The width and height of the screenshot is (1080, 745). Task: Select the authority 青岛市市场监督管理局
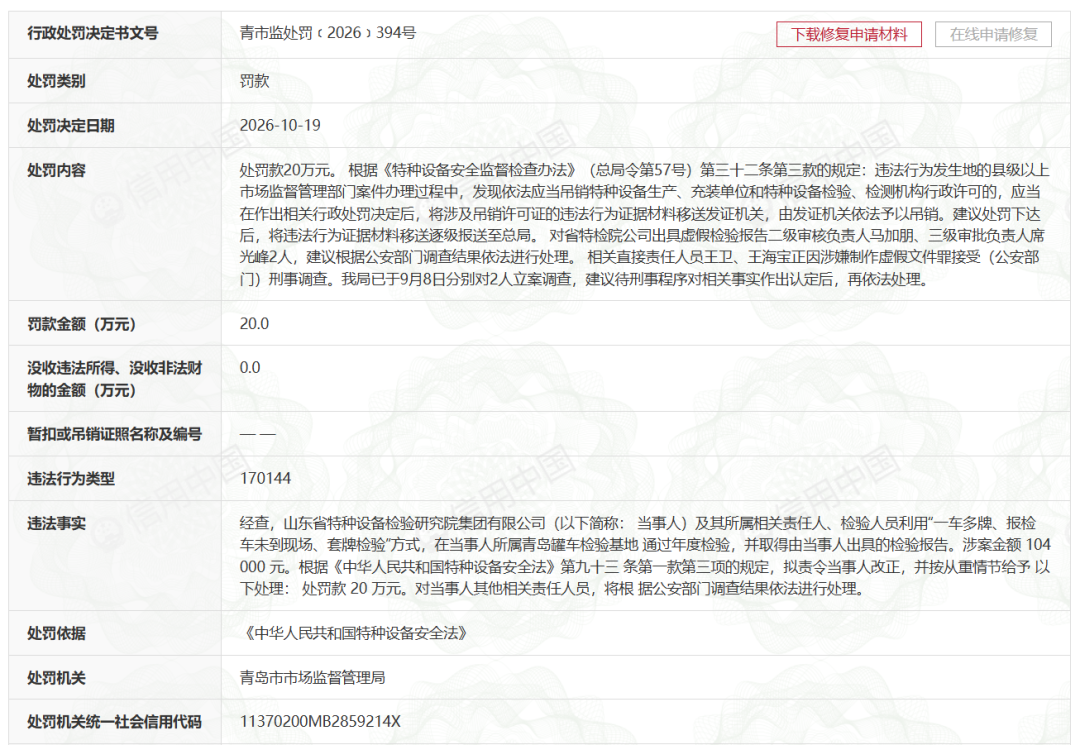tap(312, 678)
